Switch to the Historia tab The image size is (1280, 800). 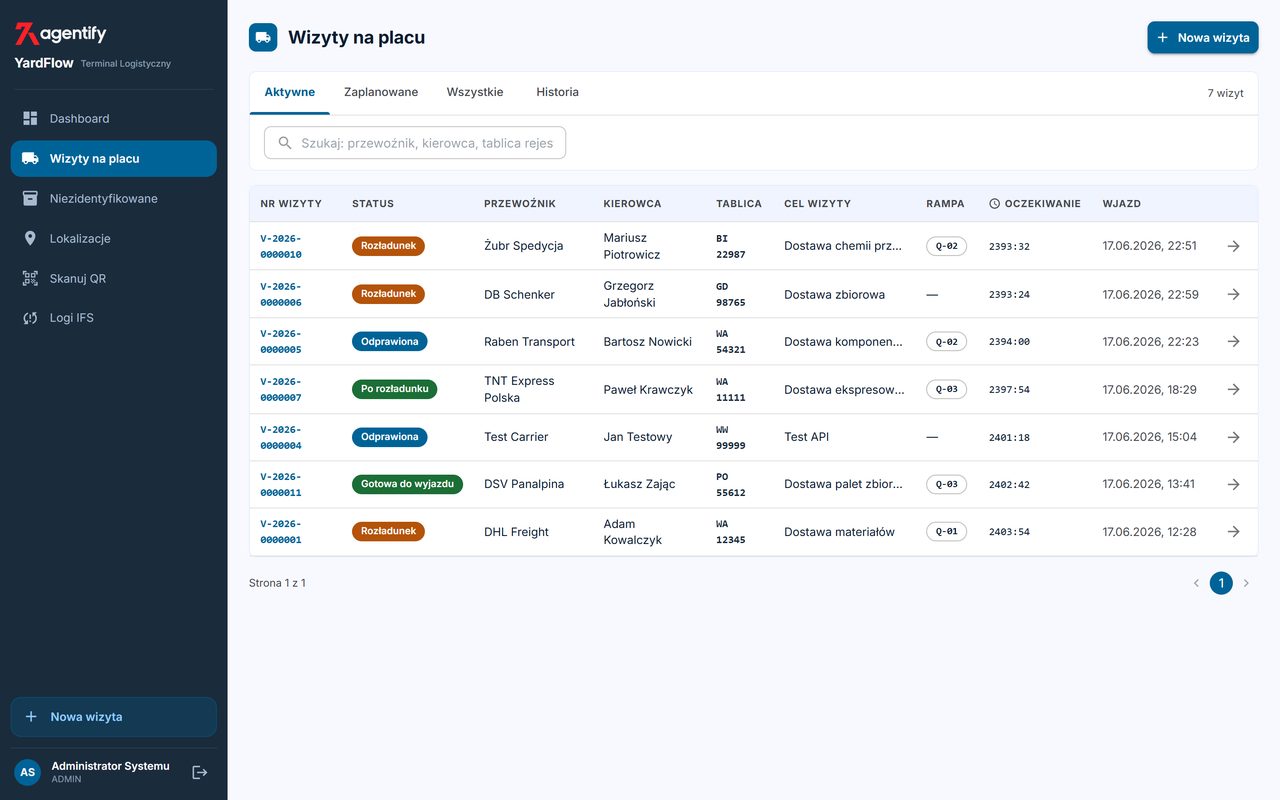point(557,92)
